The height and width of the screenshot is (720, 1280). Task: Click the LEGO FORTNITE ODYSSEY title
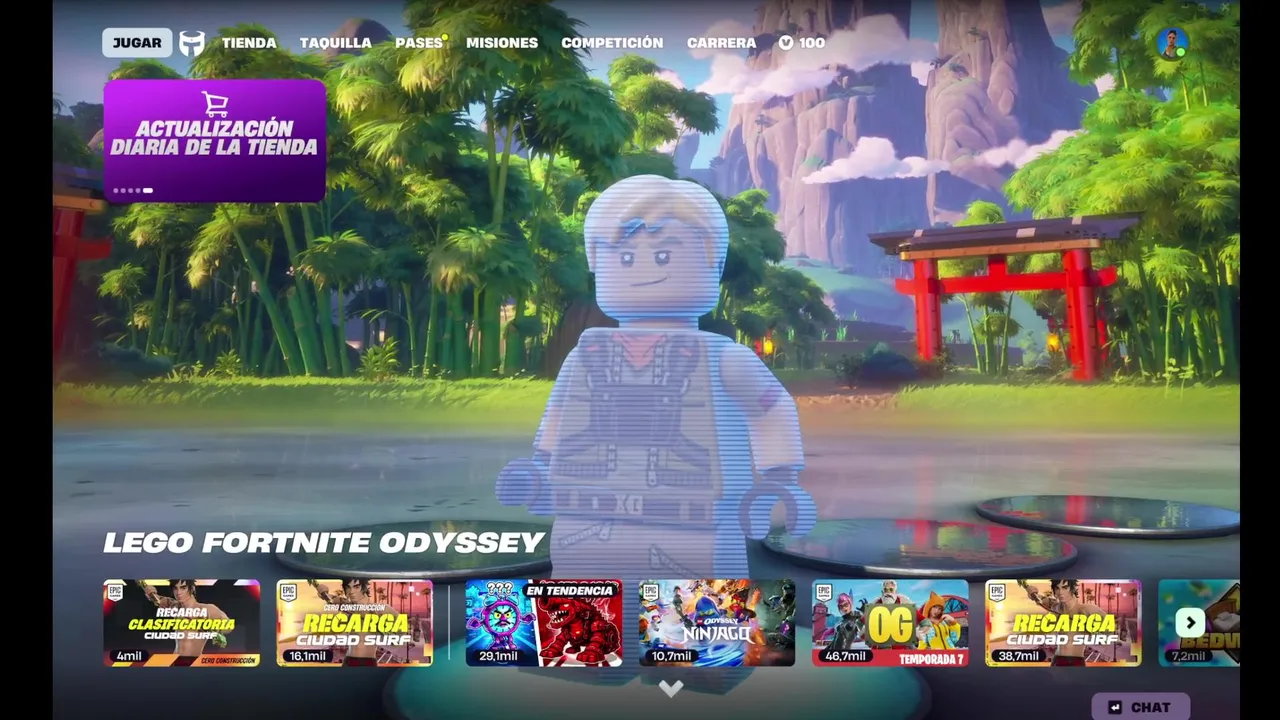(x=324, y=543)
